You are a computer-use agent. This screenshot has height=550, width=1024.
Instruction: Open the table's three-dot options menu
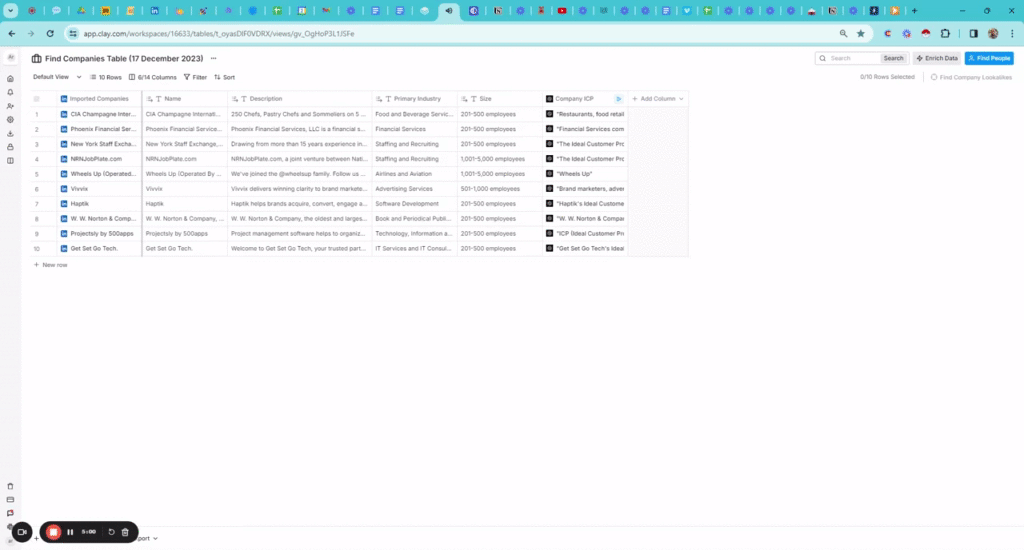pos(213,59)
